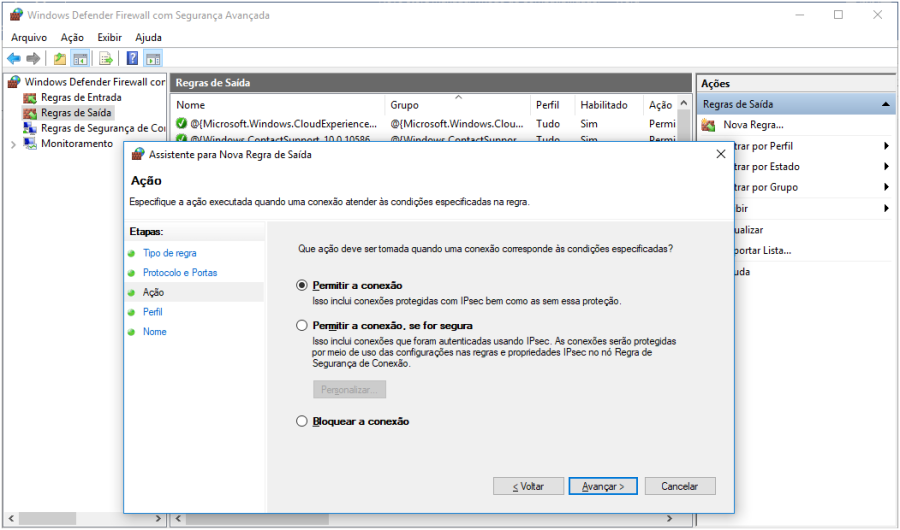Screen dimensions: 900x530
Task: Click the Export list toolbar icon
Action: point(105,59)
